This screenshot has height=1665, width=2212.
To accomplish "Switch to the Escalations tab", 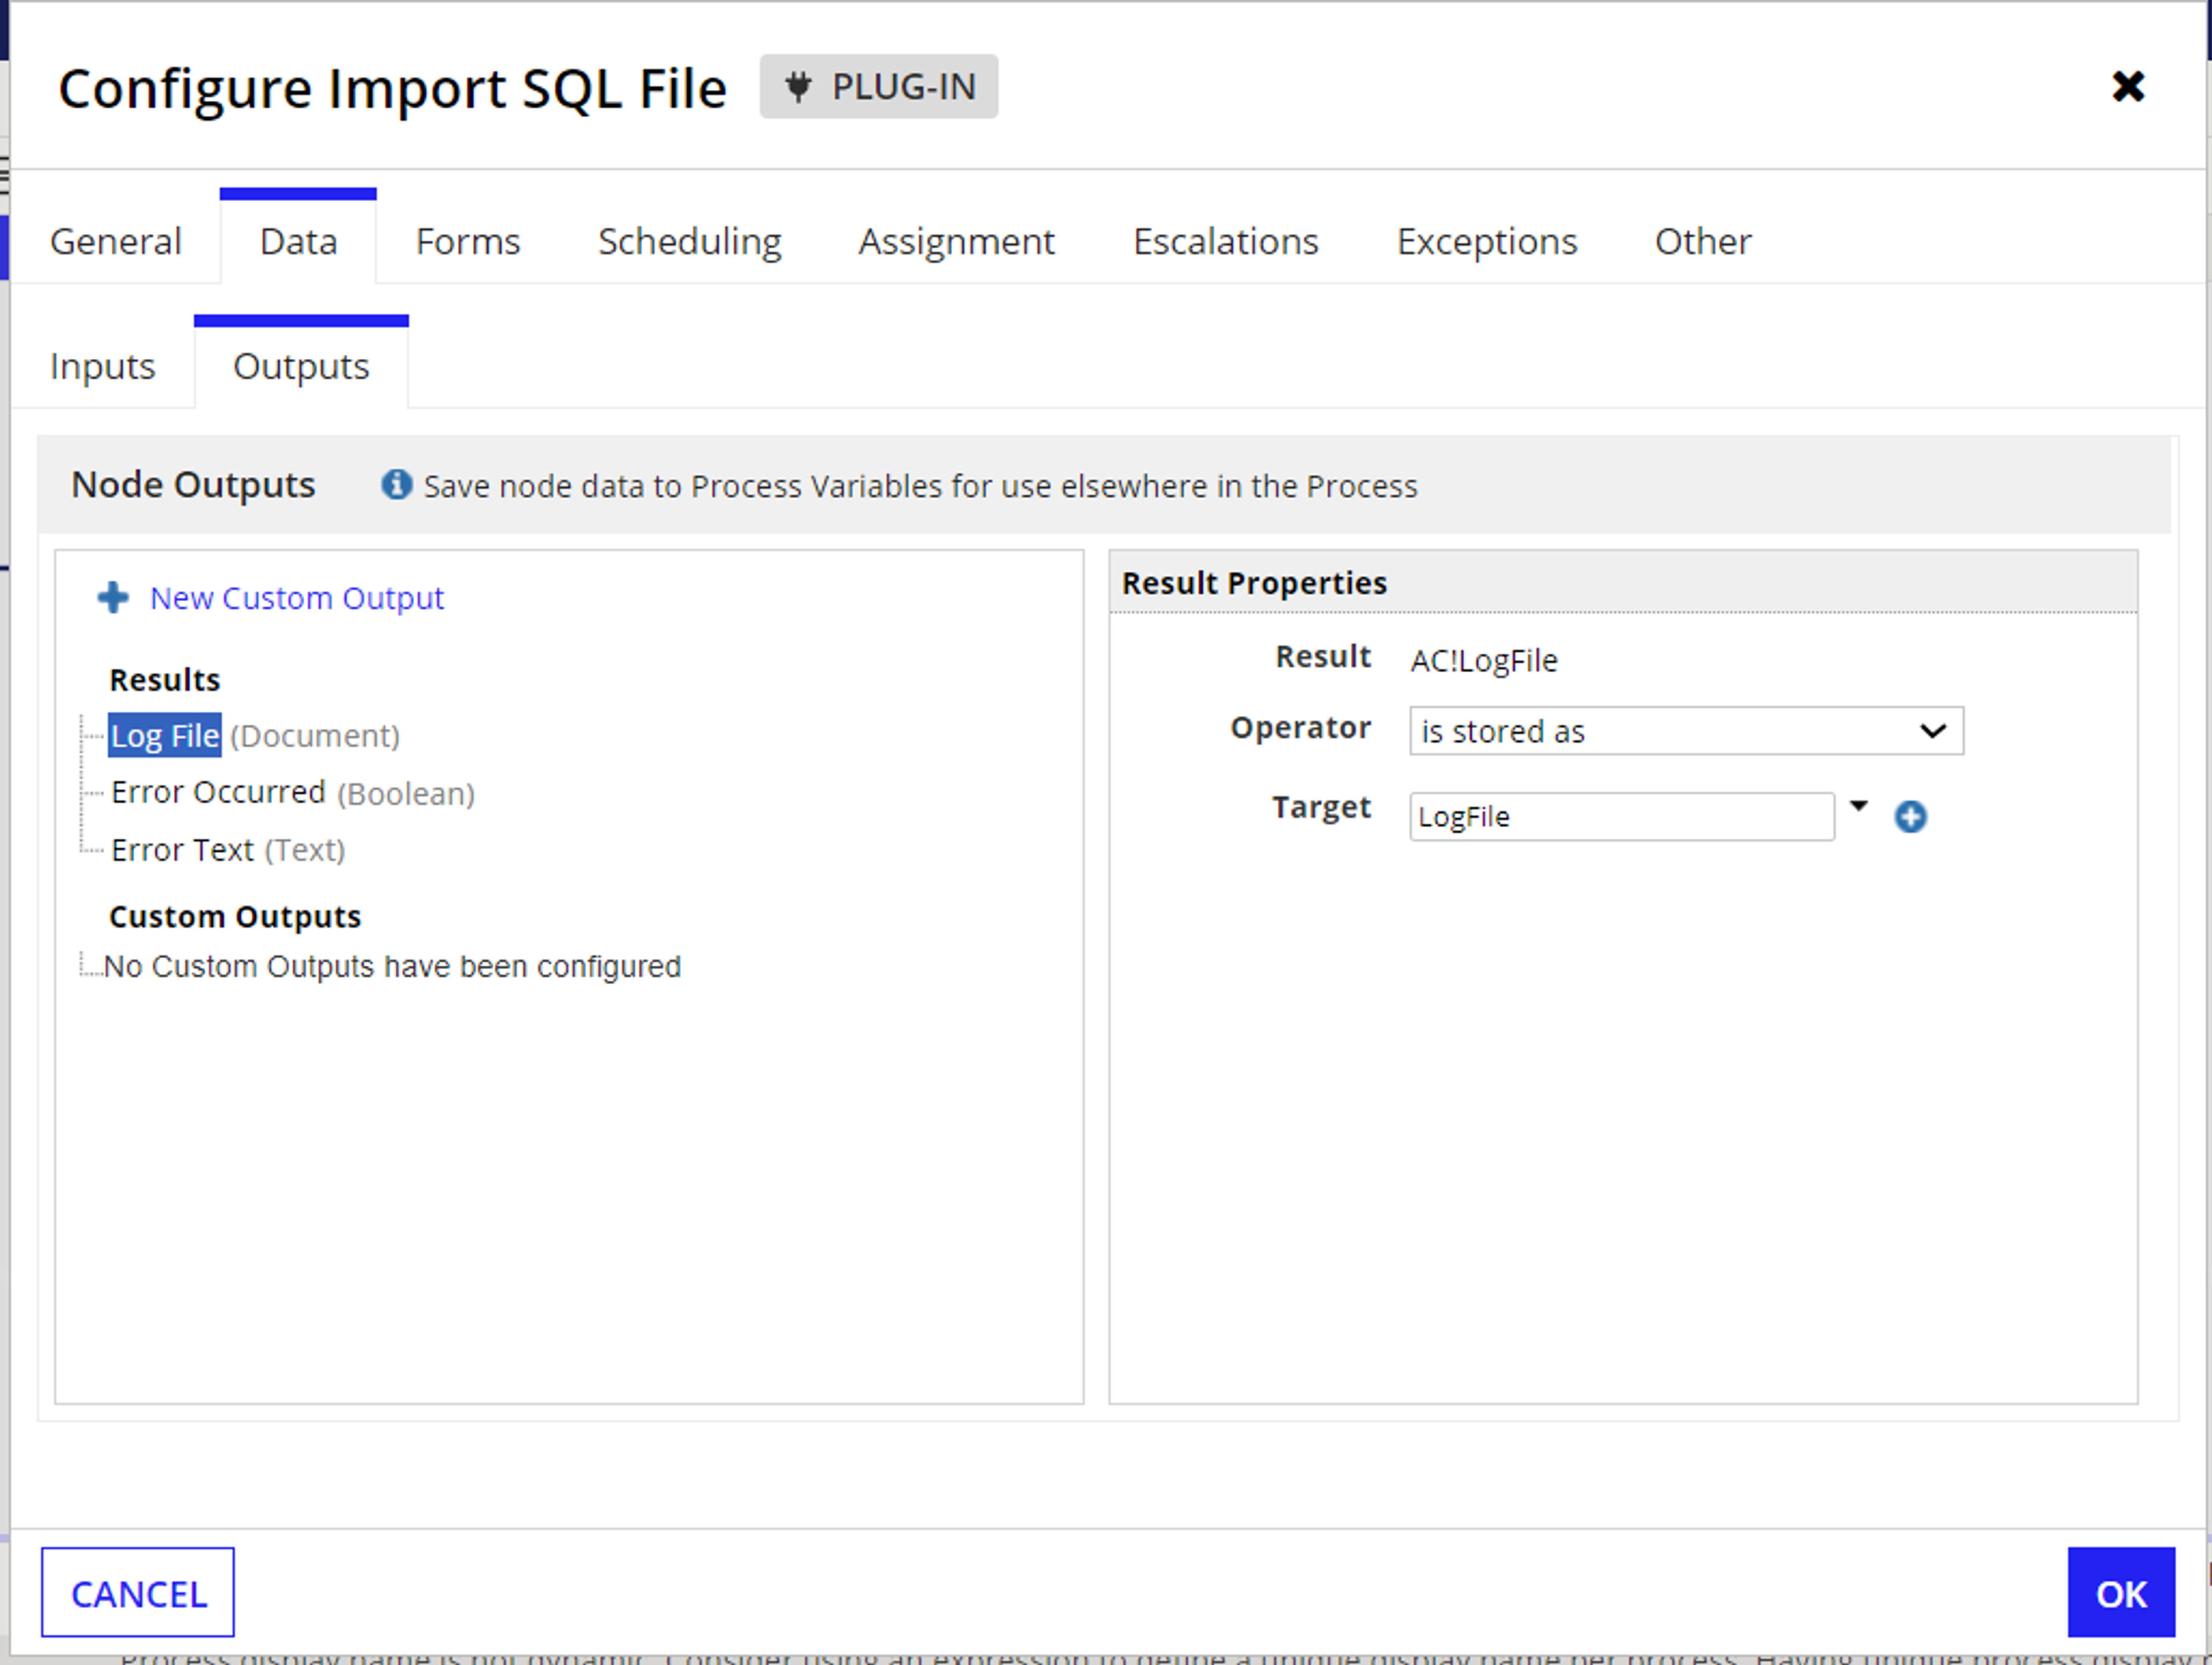I will click(1225, 241).
